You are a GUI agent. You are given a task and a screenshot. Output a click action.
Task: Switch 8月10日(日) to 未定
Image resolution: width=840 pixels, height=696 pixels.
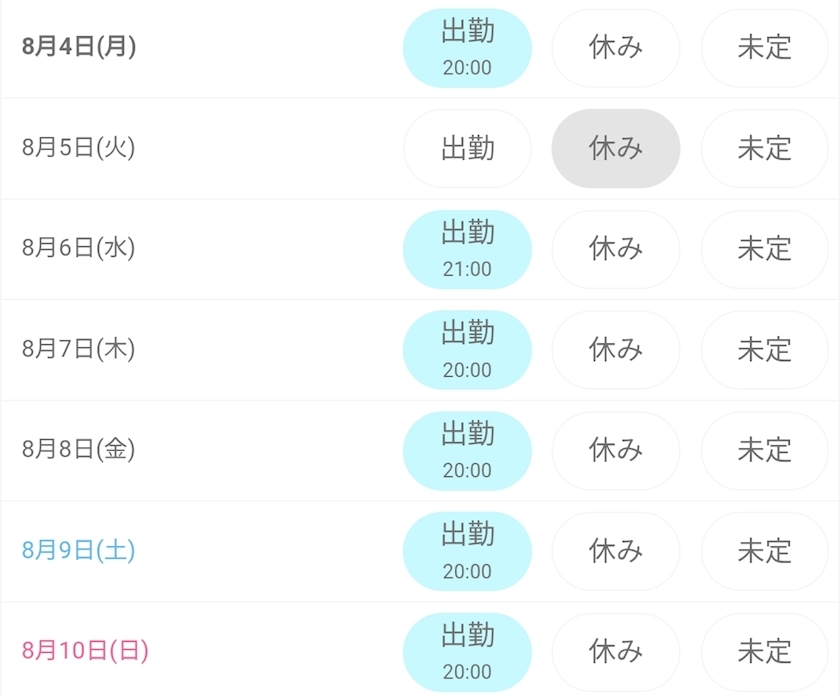pyautogui.click(x=764, y=652)
